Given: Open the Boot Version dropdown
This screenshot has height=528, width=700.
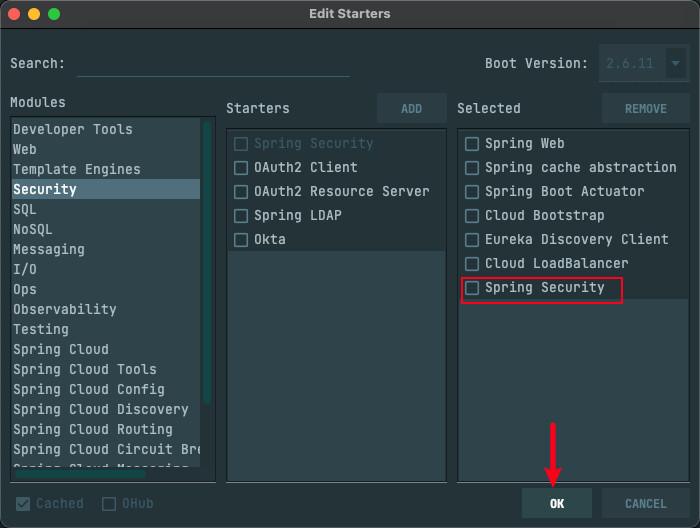Looking at the screenshot, I should point(675,63).
